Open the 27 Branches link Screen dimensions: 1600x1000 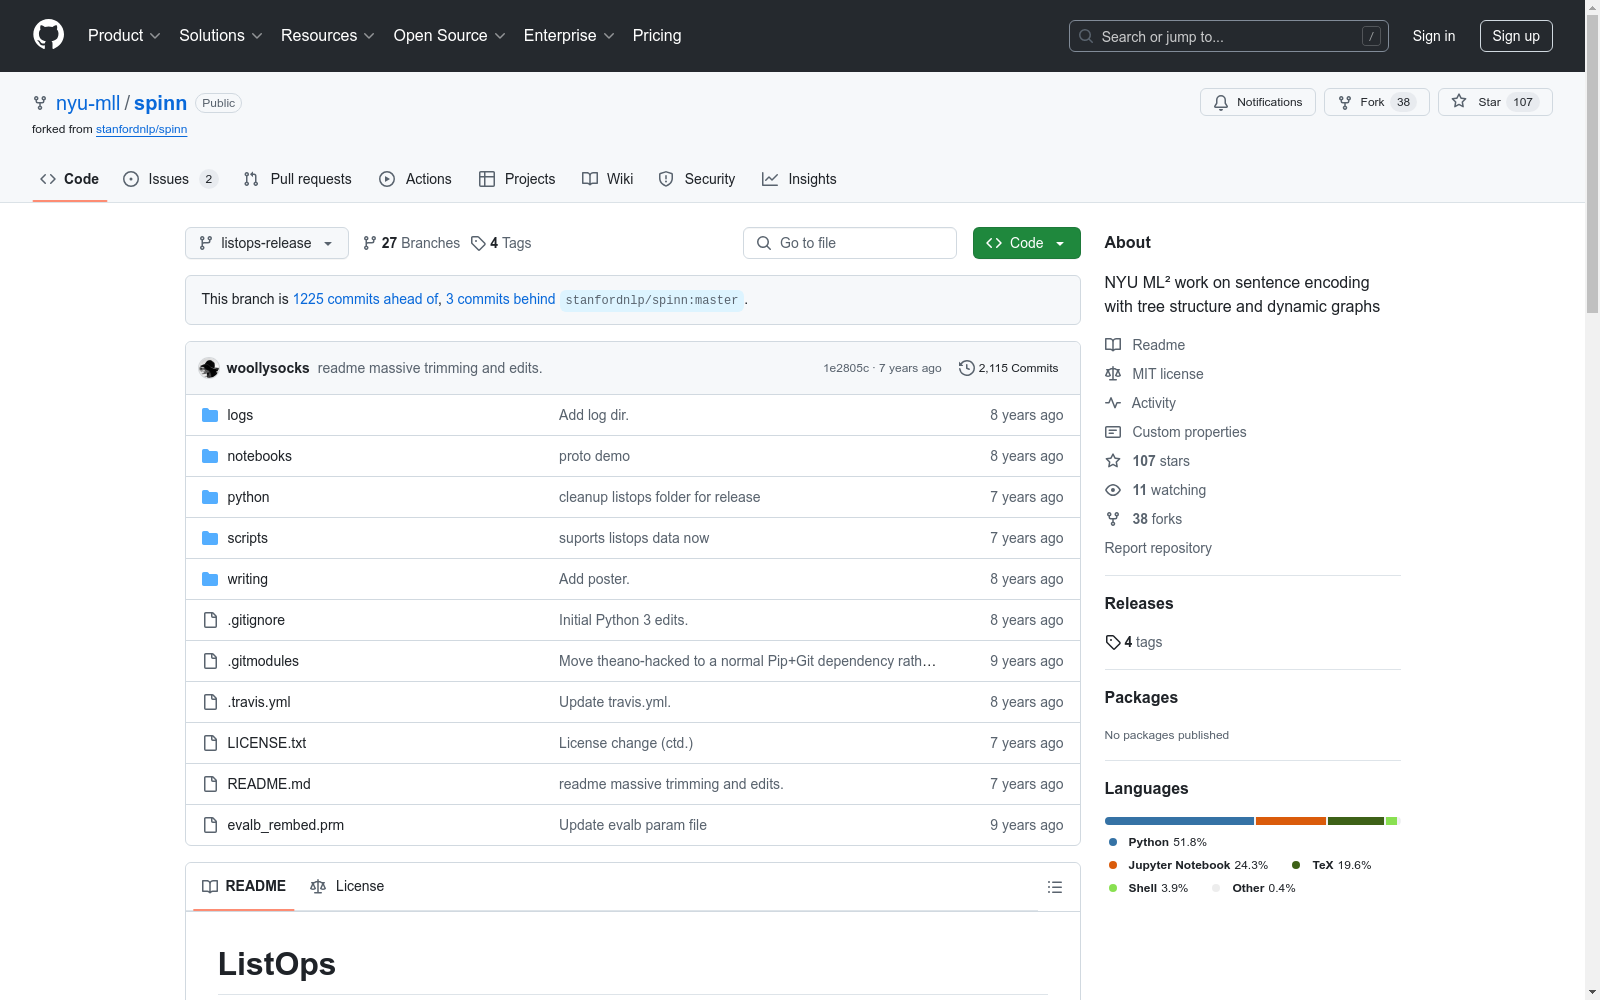click(x=411, y=243)
